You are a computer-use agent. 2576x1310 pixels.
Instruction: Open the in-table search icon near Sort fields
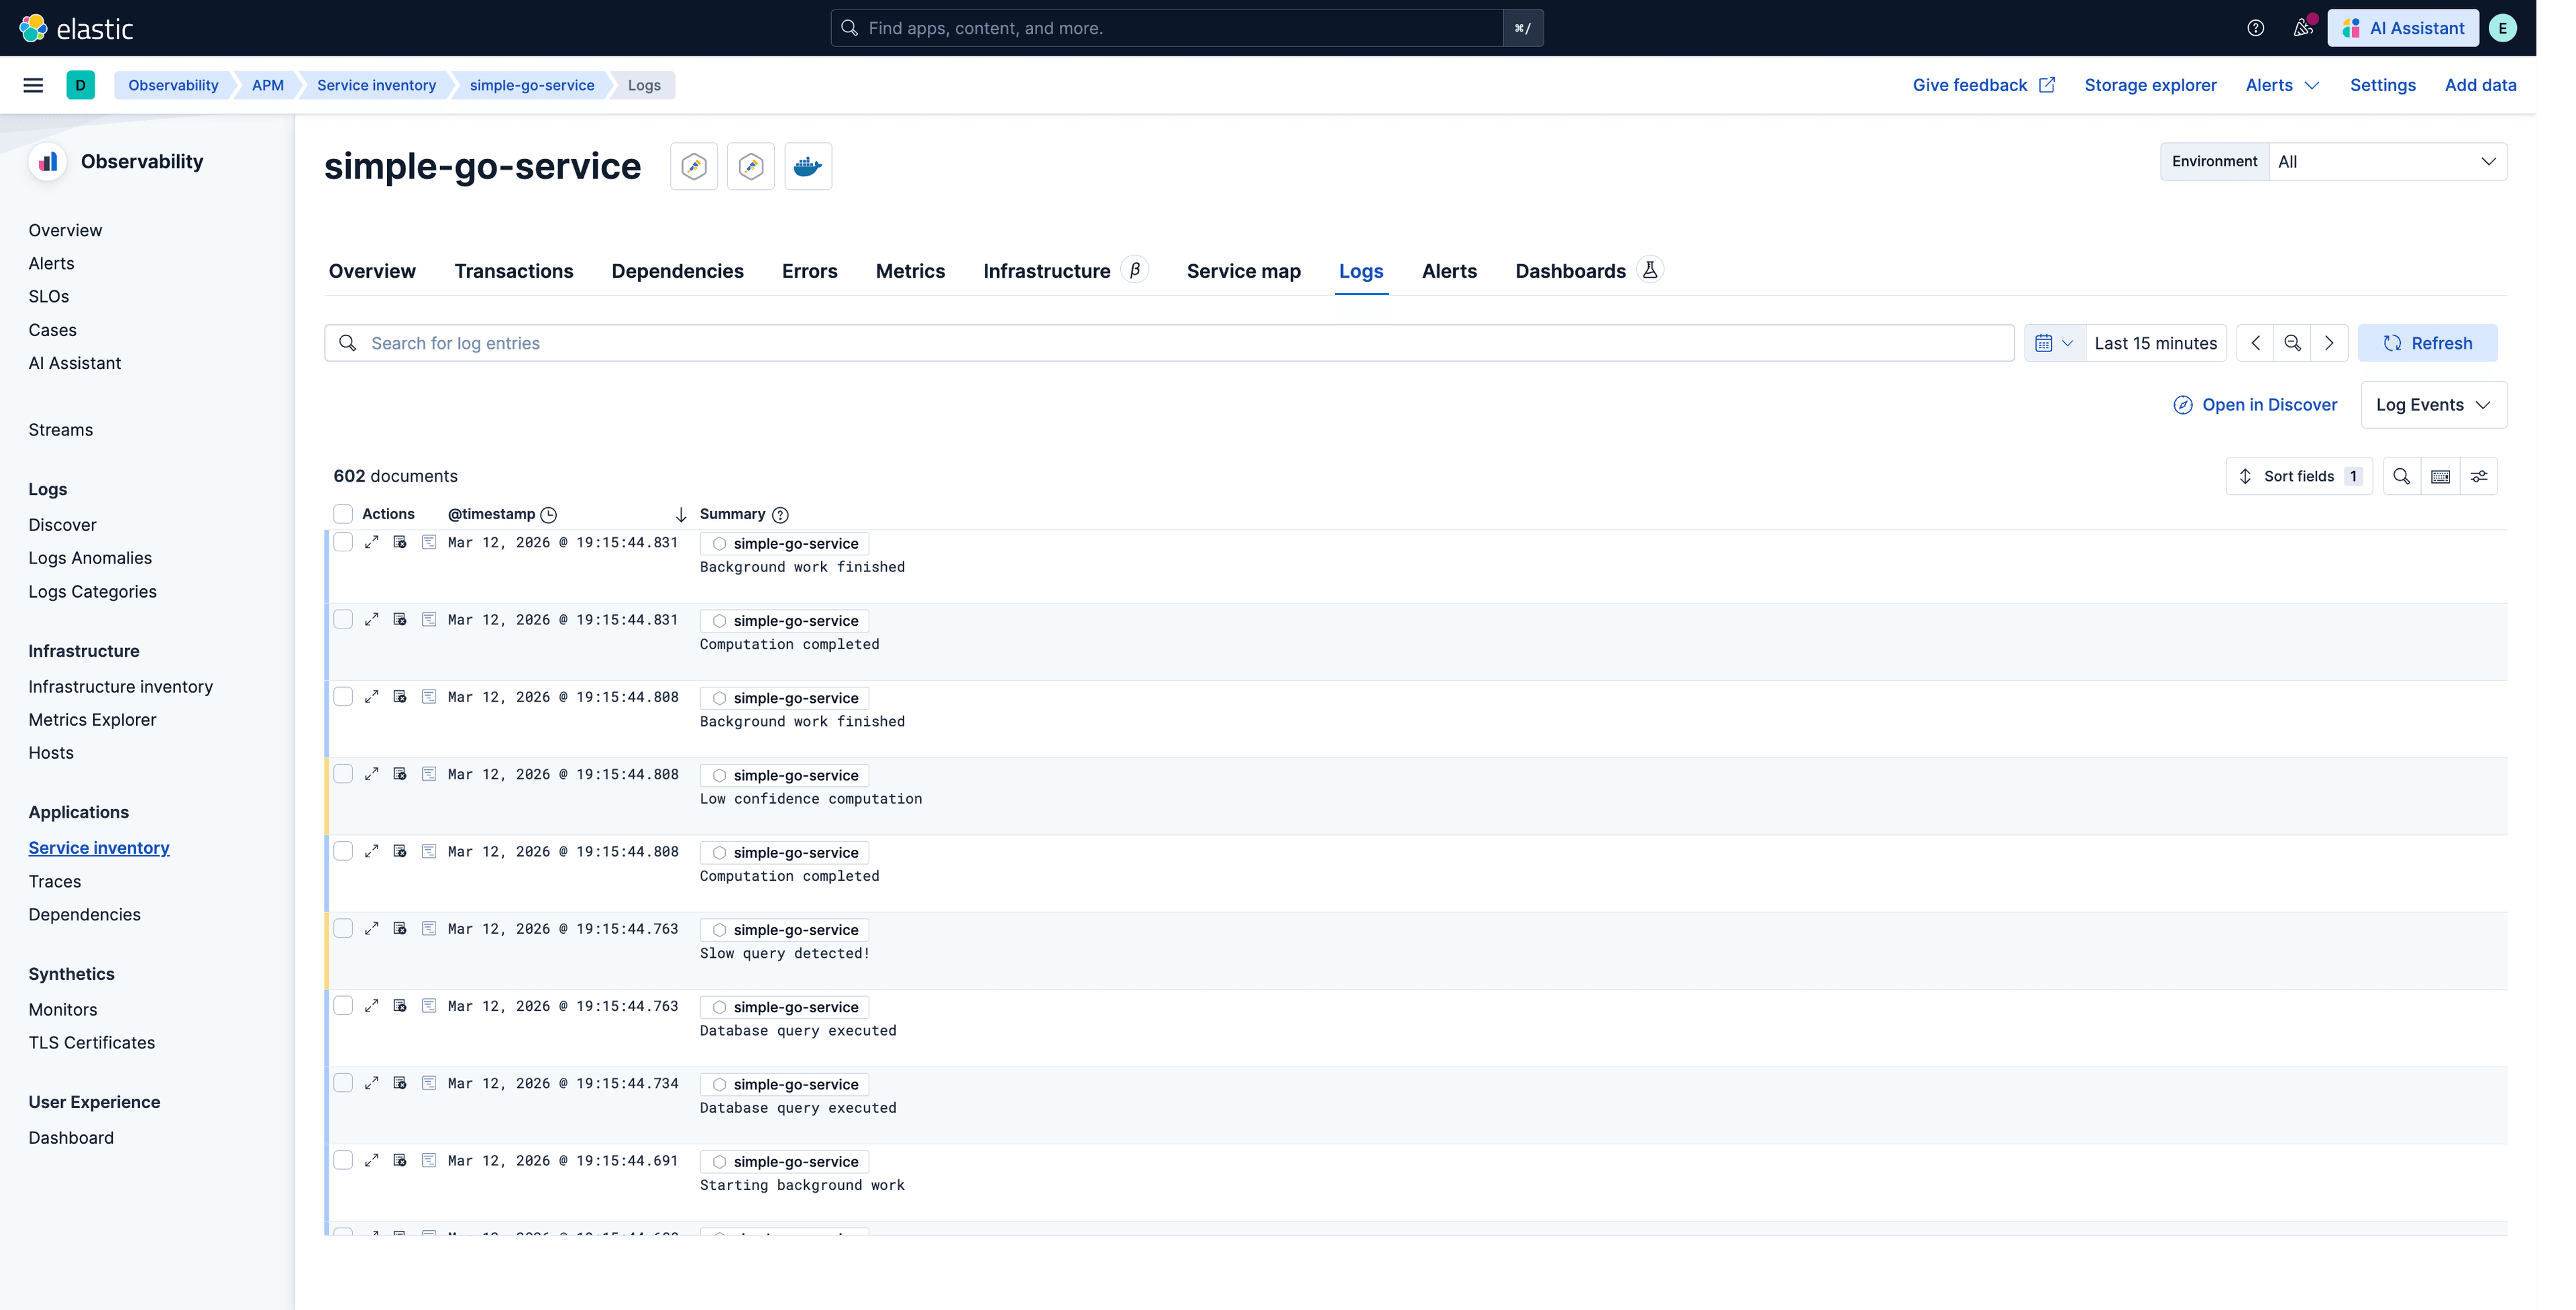[x=2402, y=476]
